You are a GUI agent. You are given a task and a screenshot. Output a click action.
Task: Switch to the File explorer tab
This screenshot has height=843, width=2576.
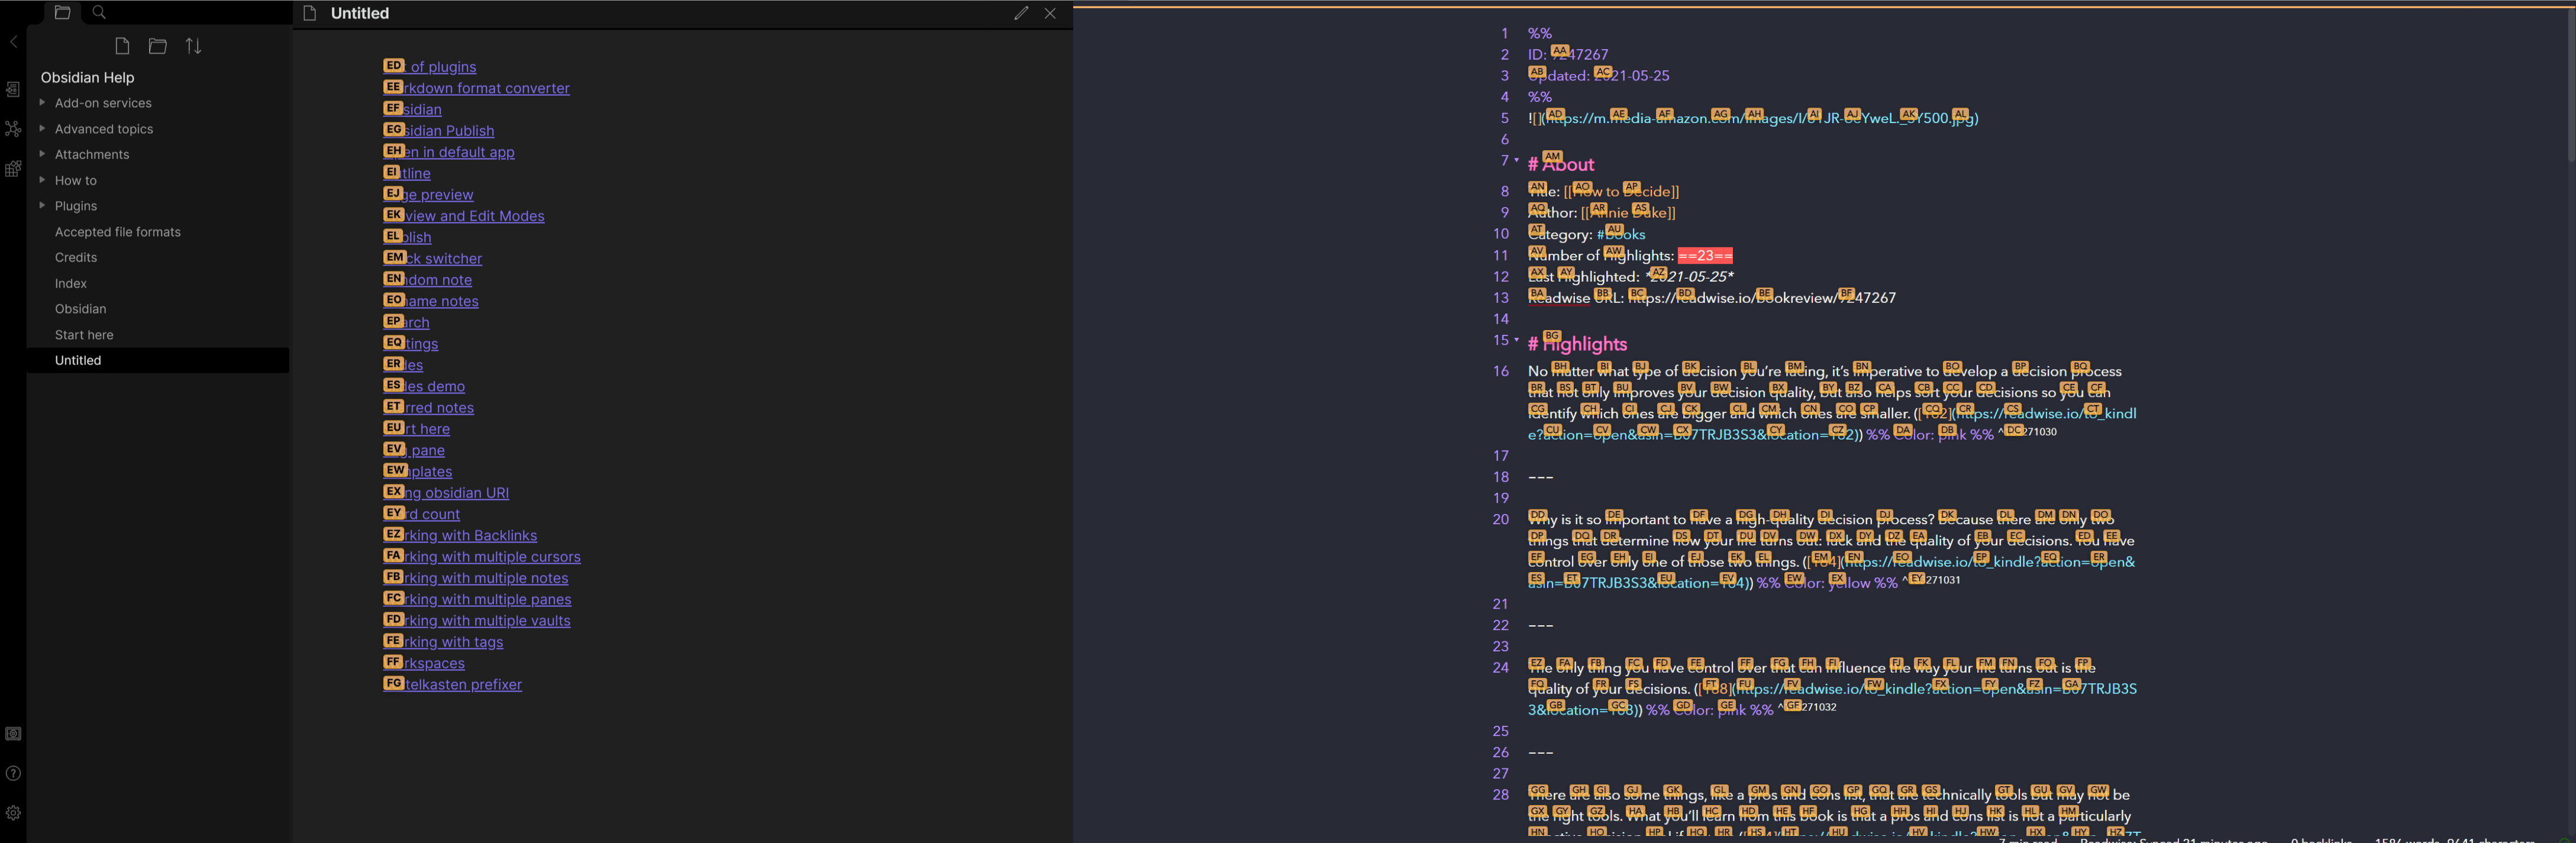(x=62, y=12)
